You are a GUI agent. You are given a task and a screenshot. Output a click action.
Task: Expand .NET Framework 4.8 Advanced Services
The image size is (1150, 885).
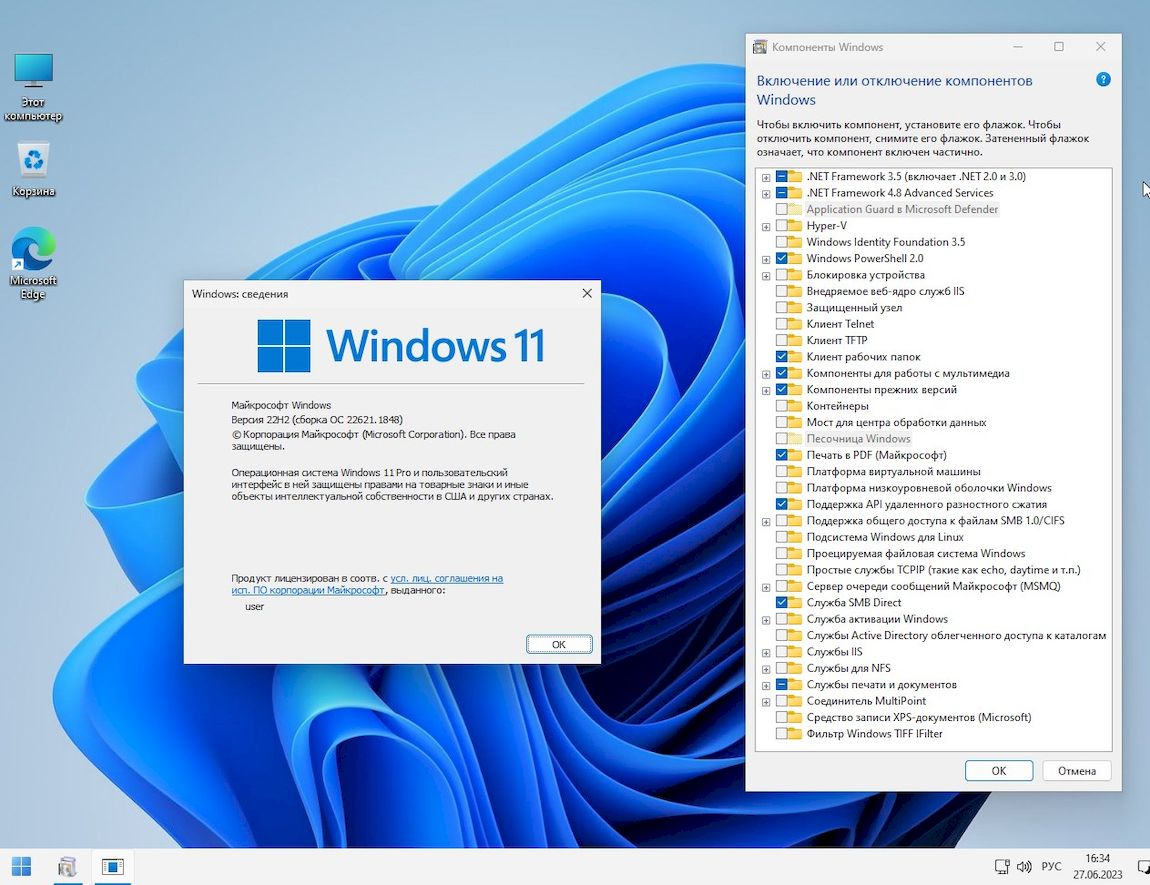click(766, 194)
